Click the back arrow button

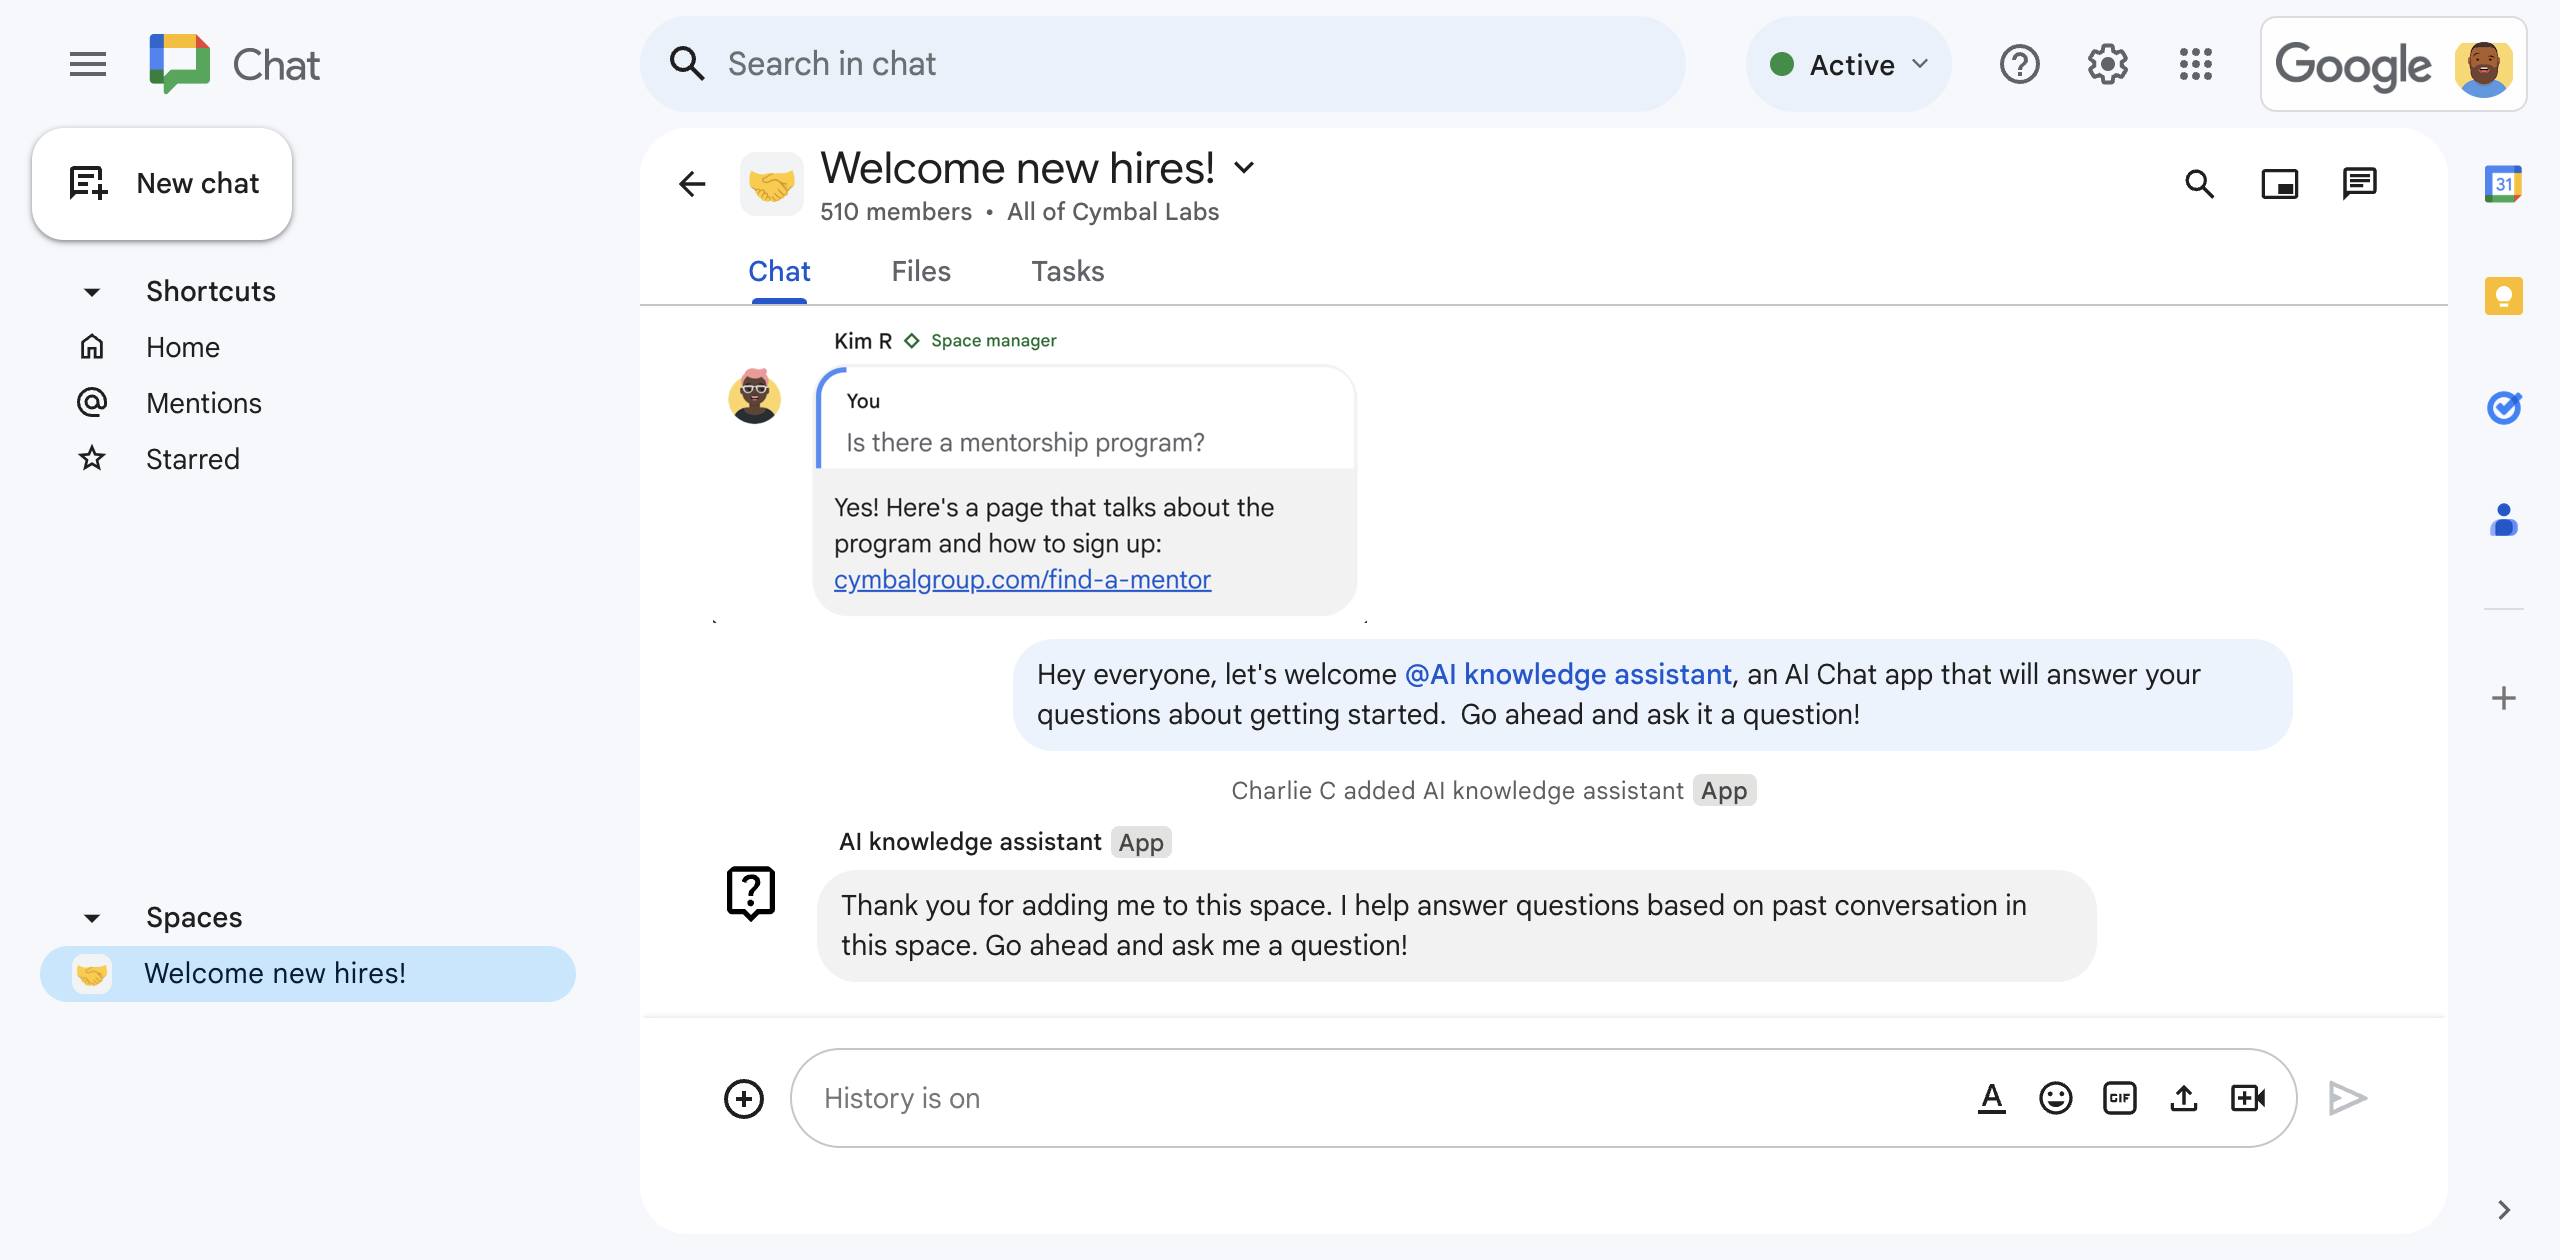tap(694, 183)
